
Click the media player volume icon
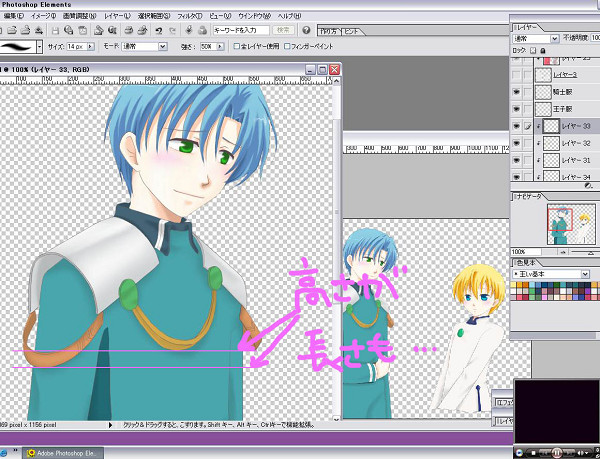[581, 453]
